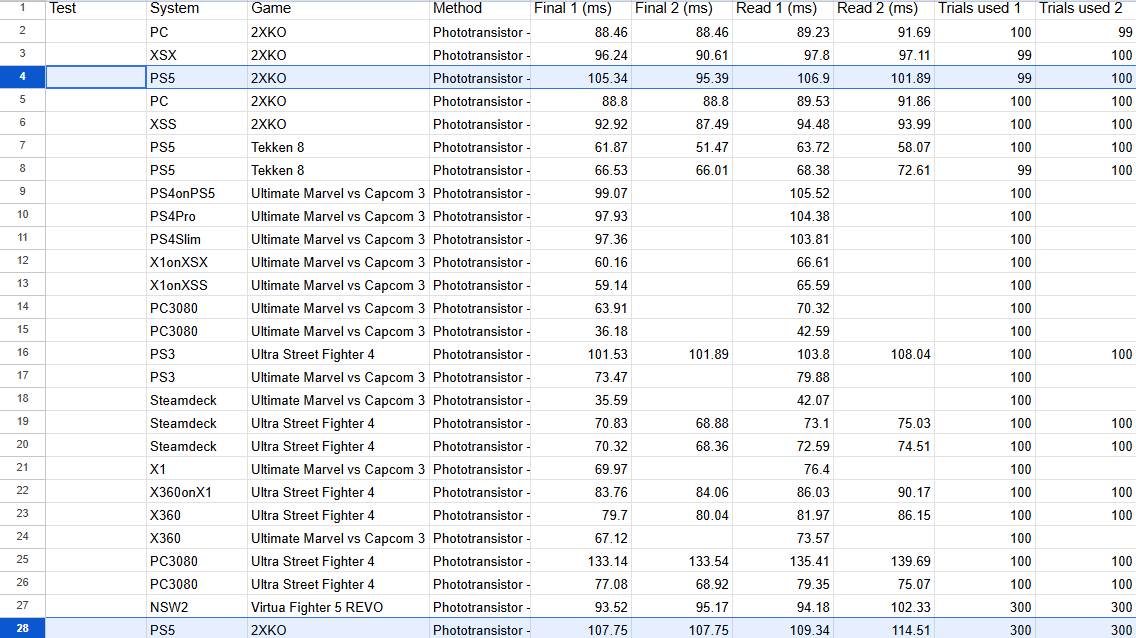Select the cell containing 105.34
Screen dimensions: 1136x638
pyautogui.click(x=580, y=77)
